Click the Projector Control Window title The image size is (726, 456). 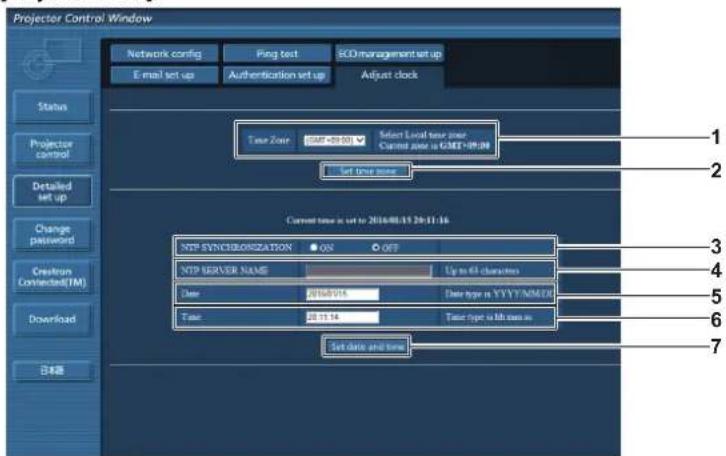click(82, 19)
